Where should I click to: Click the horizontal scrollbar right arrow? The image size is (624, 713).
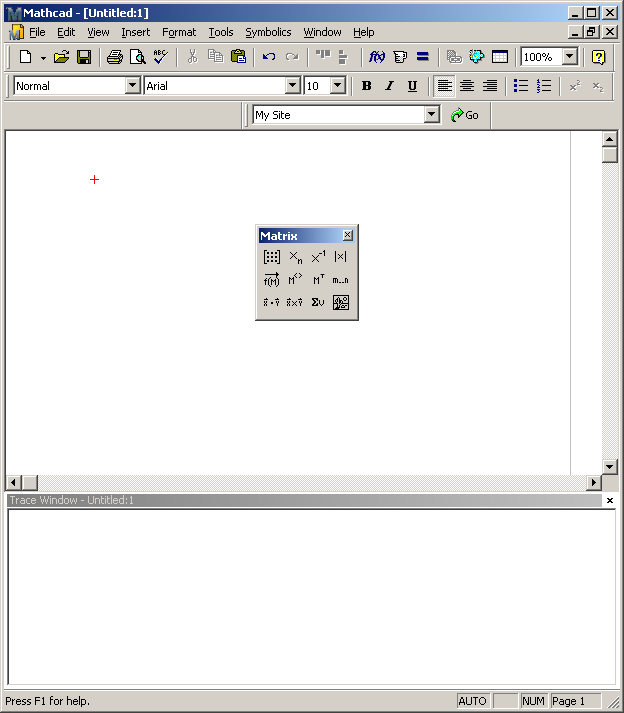click(x=594, y=482)
